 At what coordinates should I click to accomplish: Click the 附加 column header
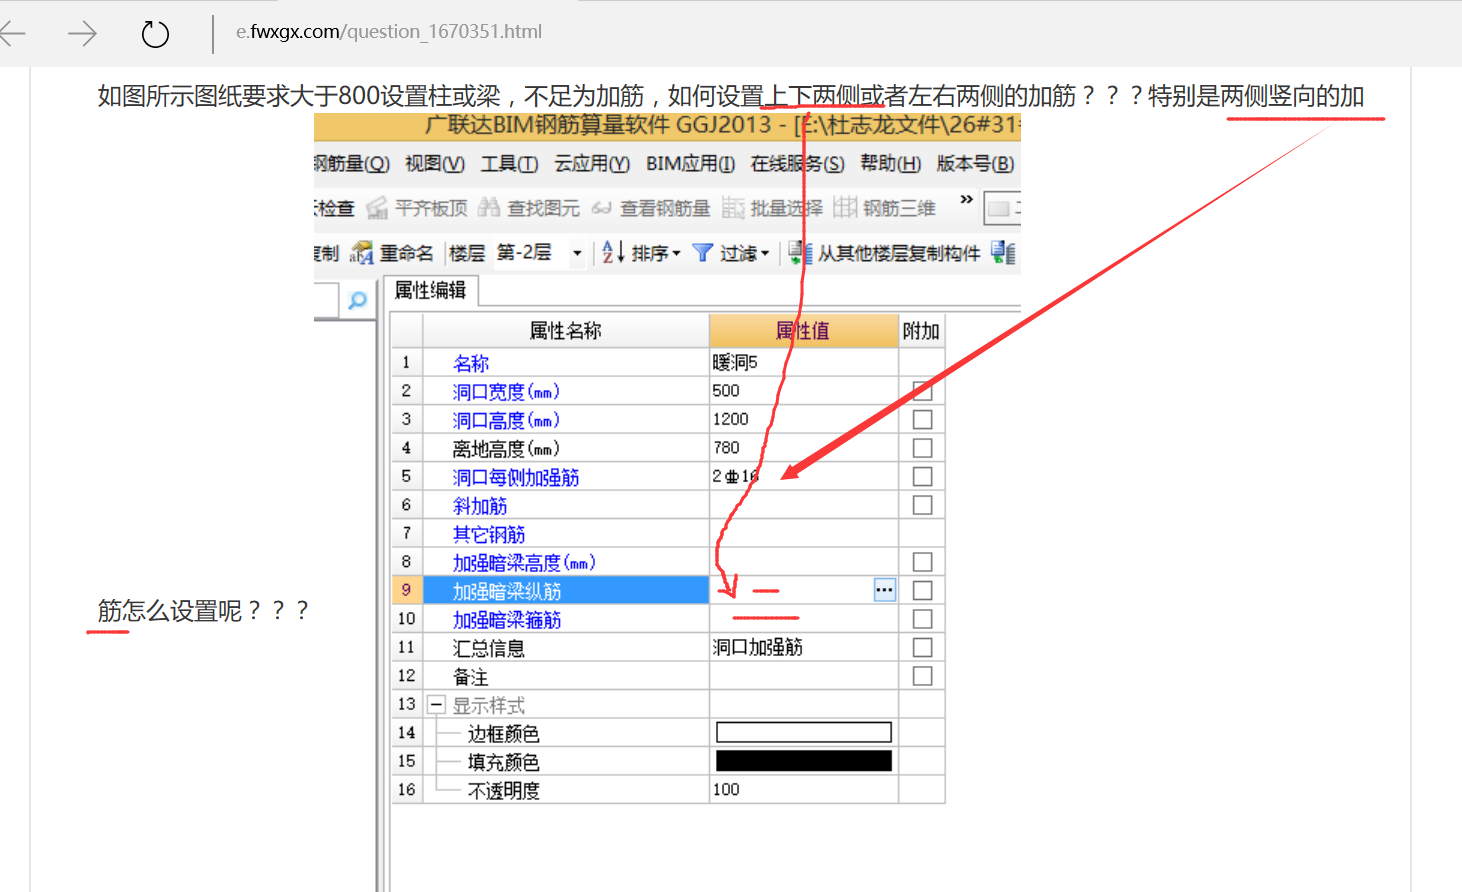tap(921, 331)
